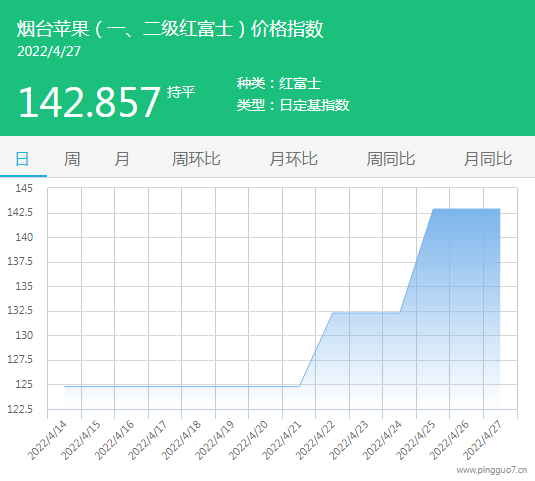The image size is (535, 481).
Task: Click the 2022/4/27 x-axis date label
Action: 482,440
